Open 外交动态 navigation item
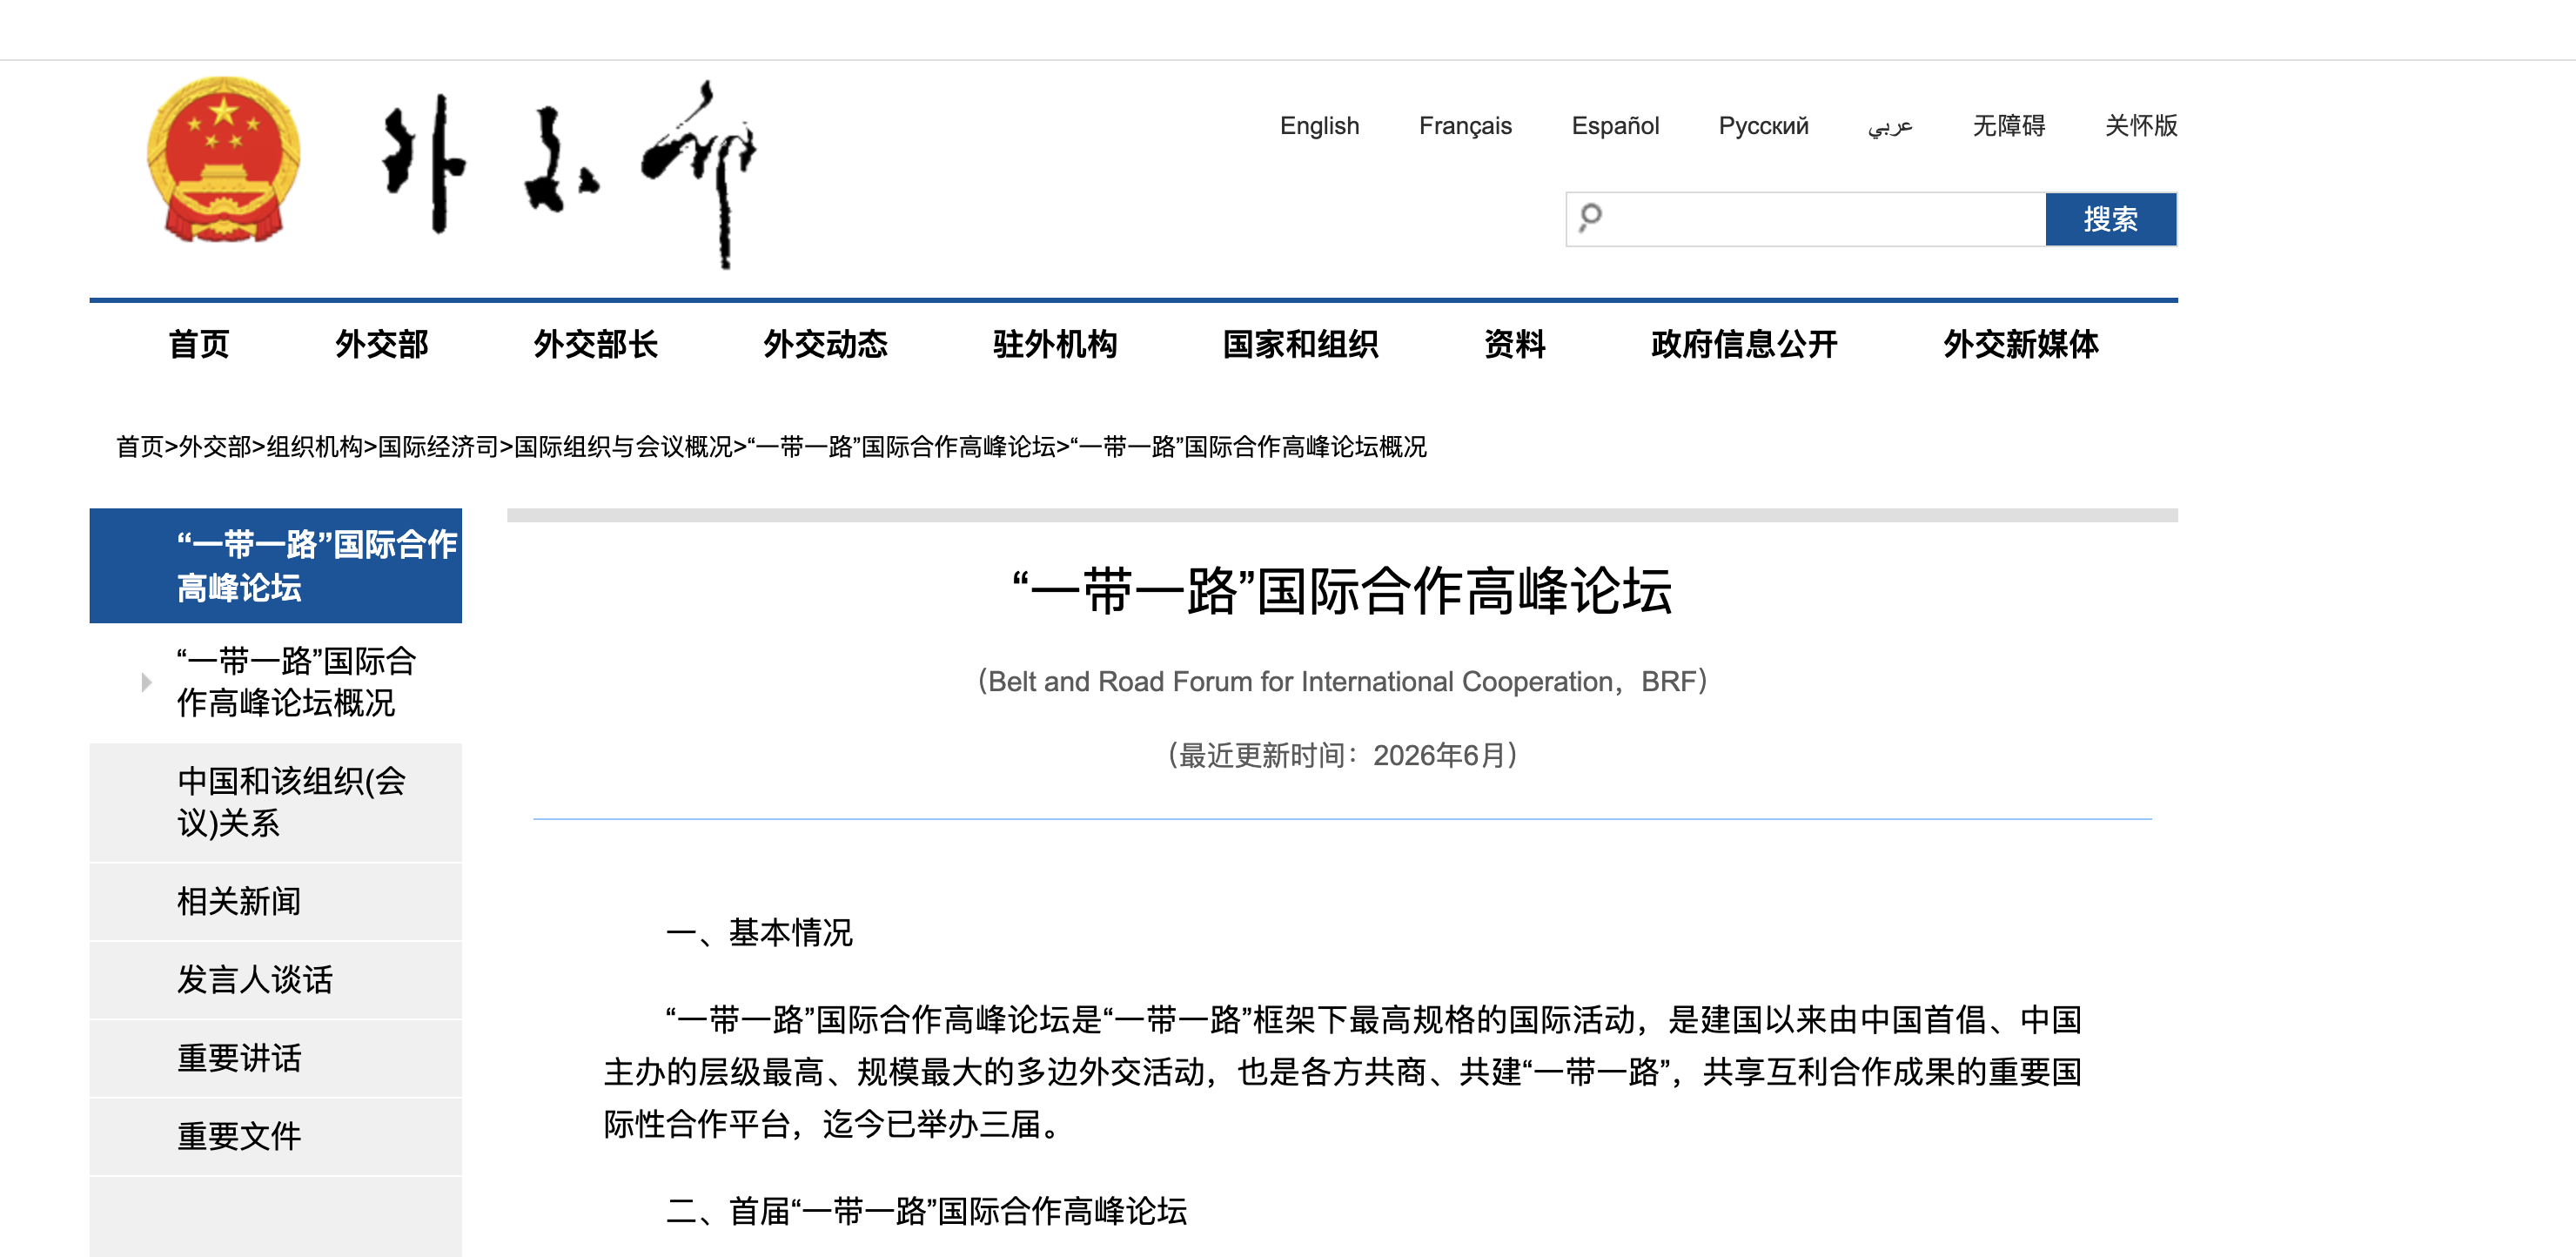The image size is (2576, 1257). click(x=825, y=344)
